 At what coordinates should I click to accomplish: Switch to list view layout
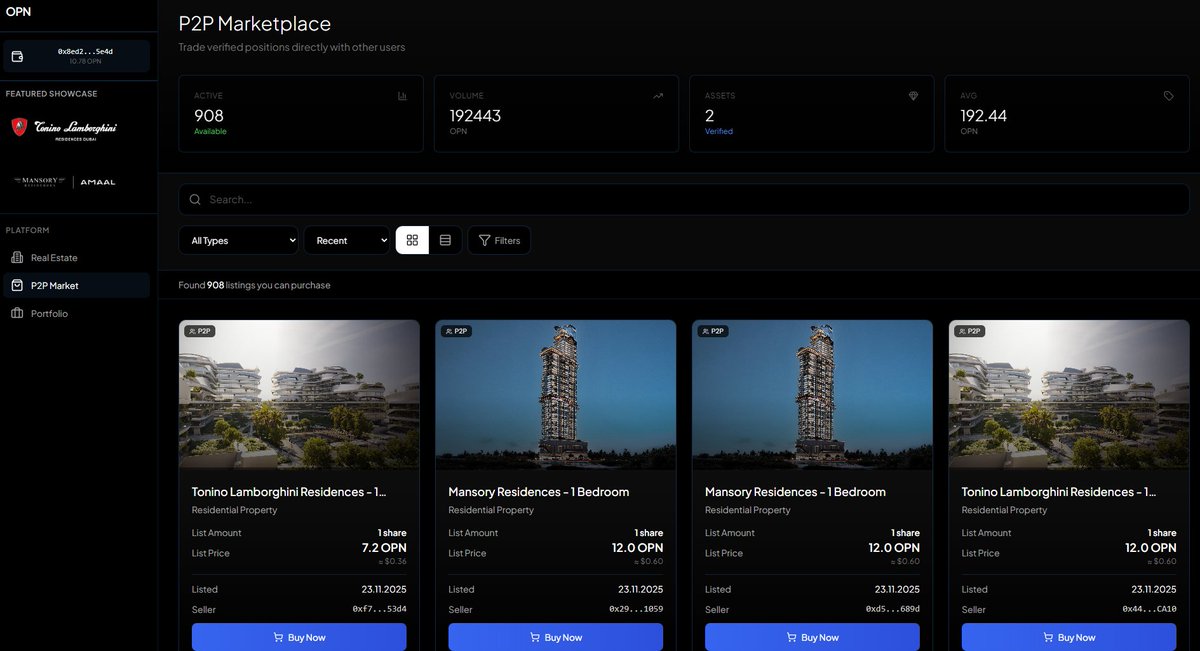[x=445, y=240]
